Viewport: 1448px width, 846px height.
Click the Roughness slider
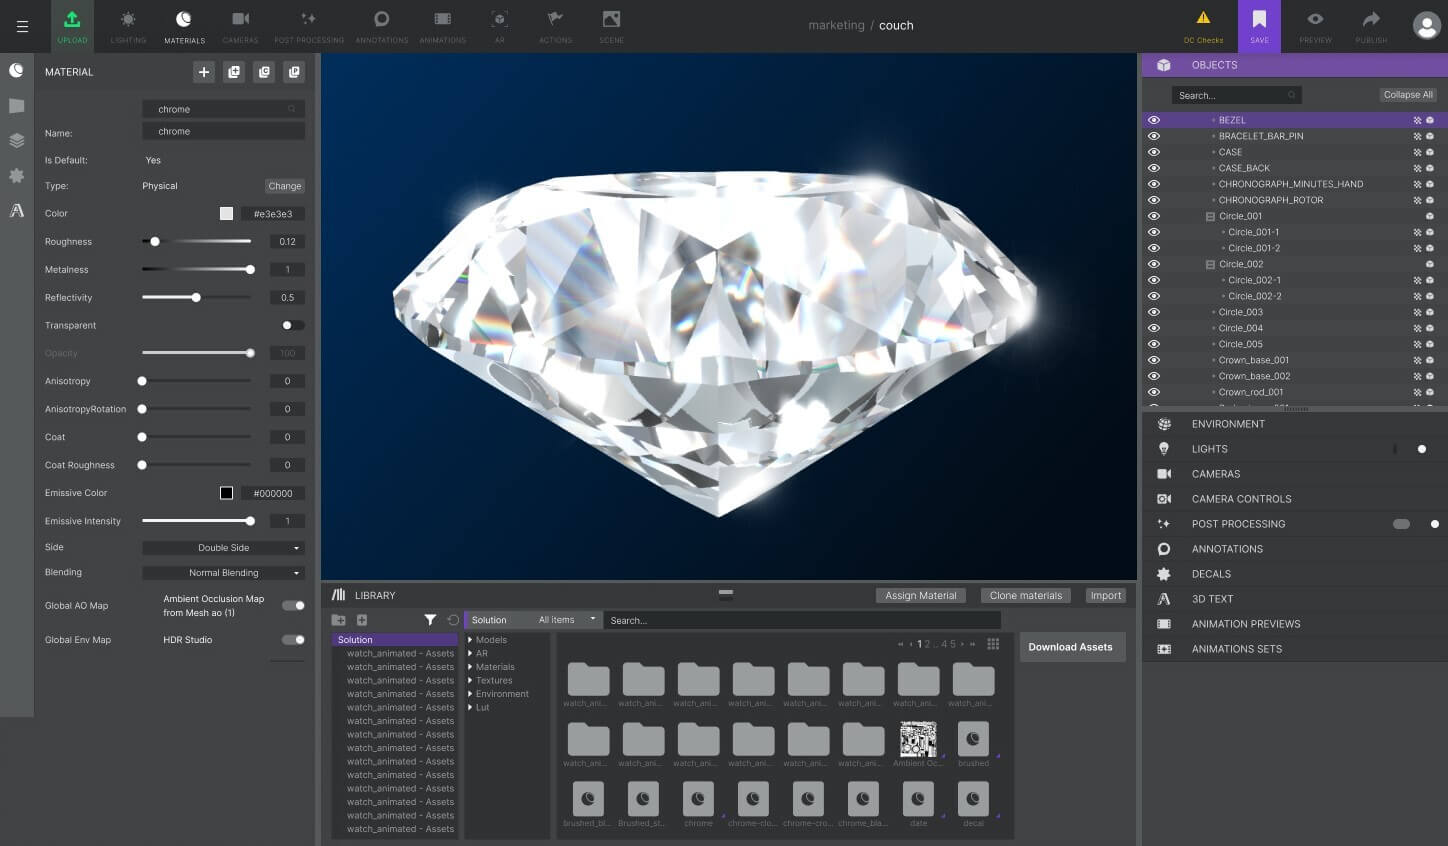pos(196,241)
